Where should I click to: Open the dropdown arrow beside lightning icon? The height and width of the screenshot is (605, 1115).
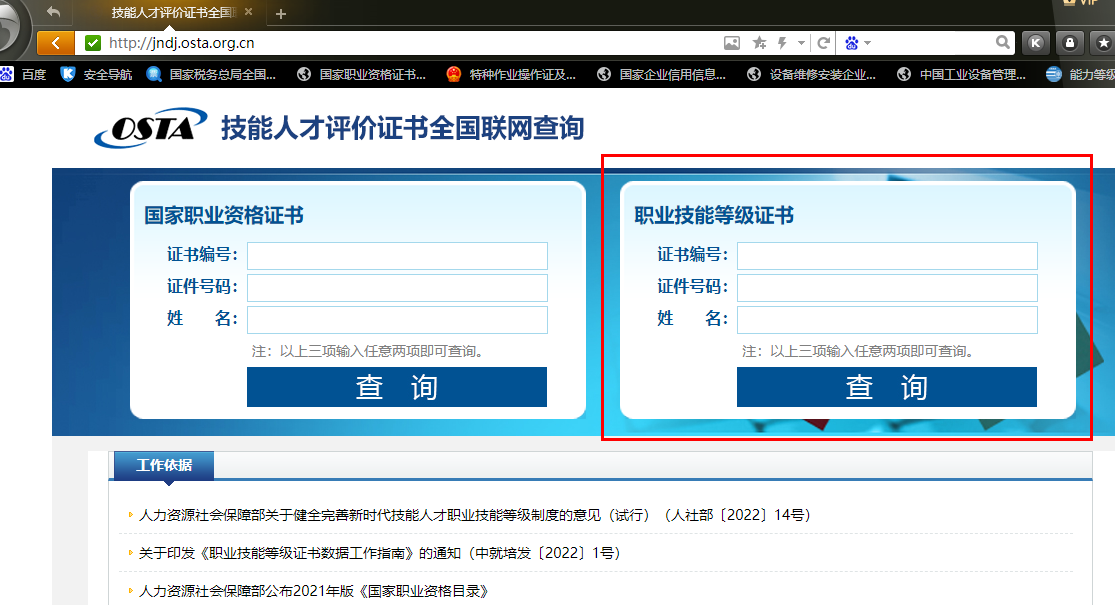(x=801, y=43)
